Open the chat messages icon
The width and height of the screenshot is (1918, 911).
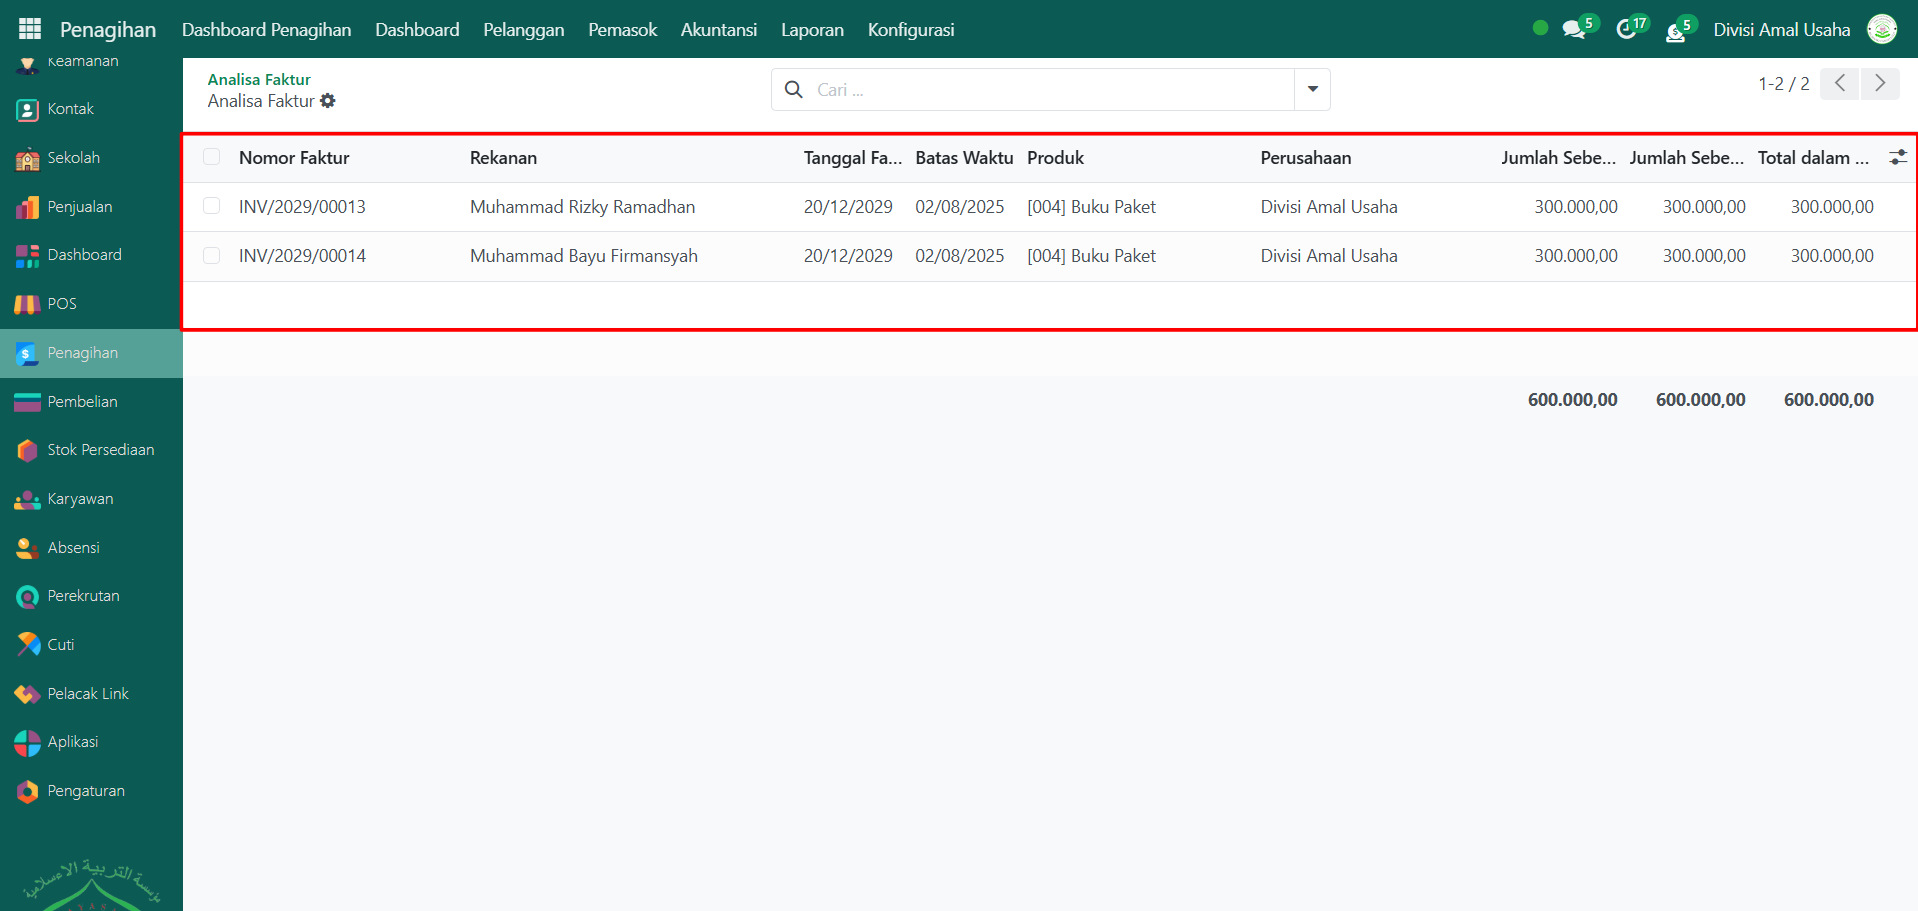tap(1574, 29)
